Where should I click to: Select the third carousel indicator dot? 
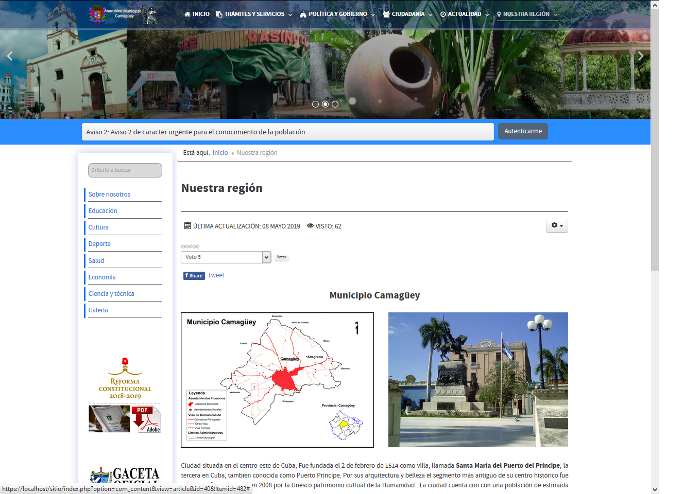pos(335,104)
